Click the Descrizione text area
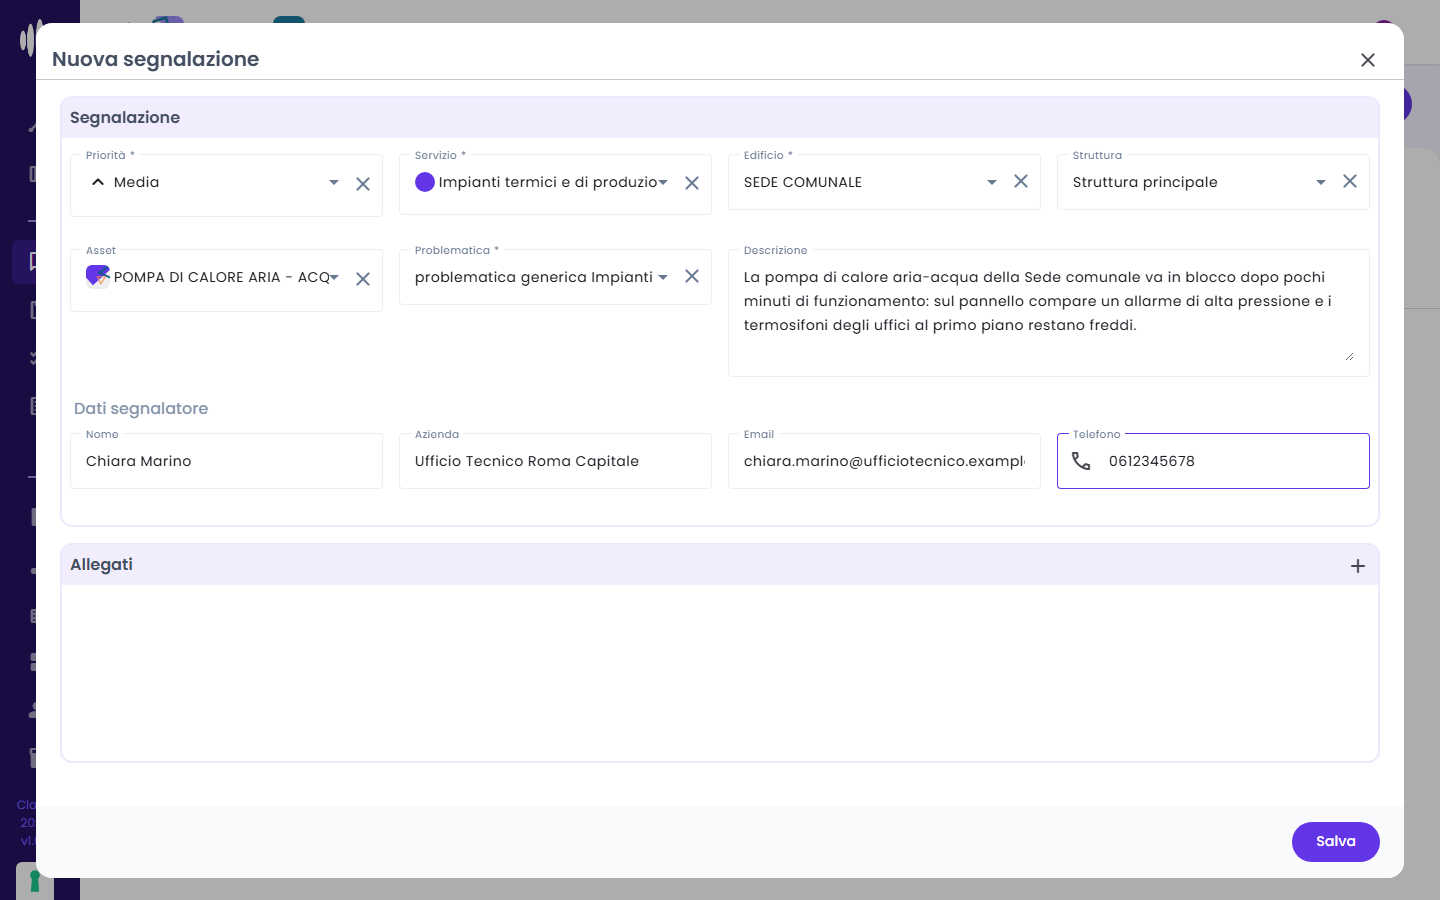Viewport: 1440px width, 900px height. tap(1048, 313)
